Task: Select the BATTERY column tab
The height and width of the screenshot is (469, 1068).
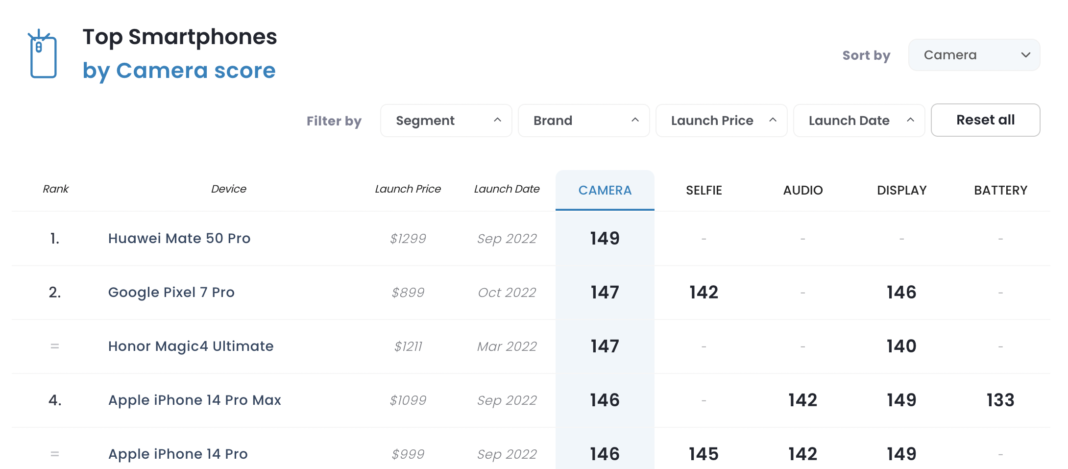Action: tap(1000, 190)
